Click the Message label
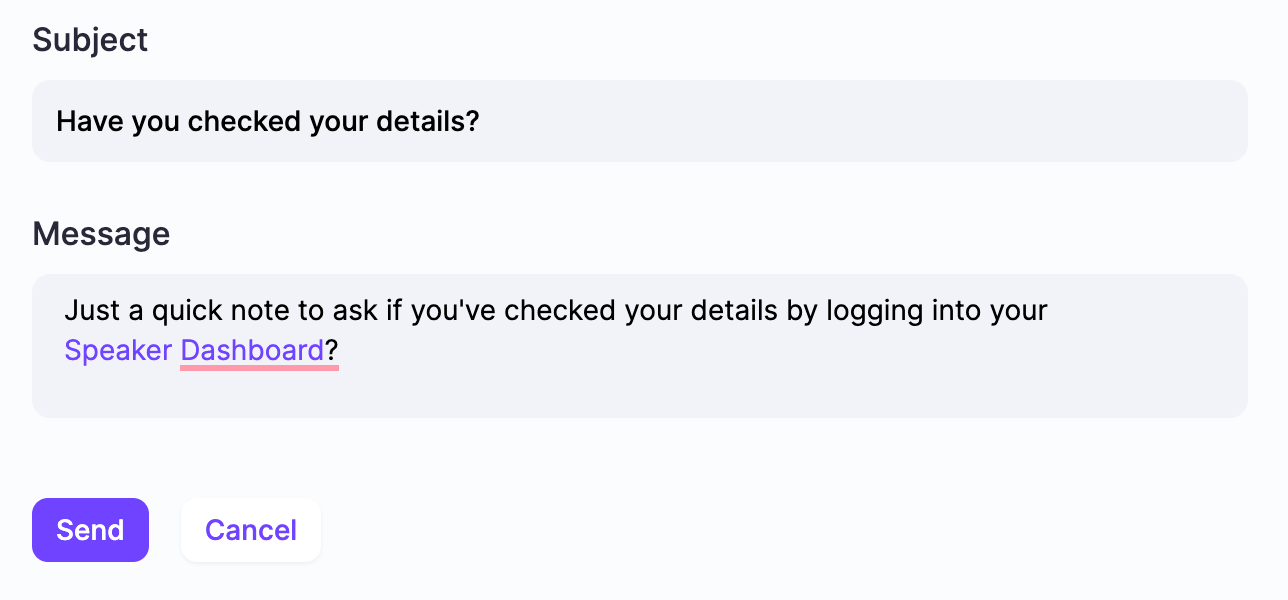Viewport: 1288px width, 600px height. 101,234
